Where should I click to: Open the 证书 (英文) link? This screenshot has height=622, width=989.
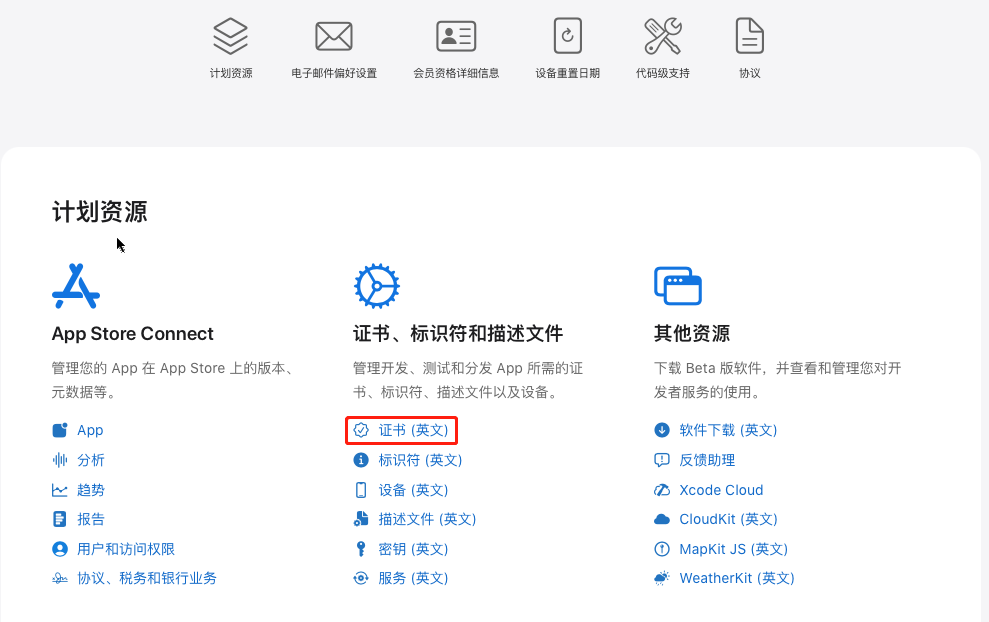tap(413, 430)
